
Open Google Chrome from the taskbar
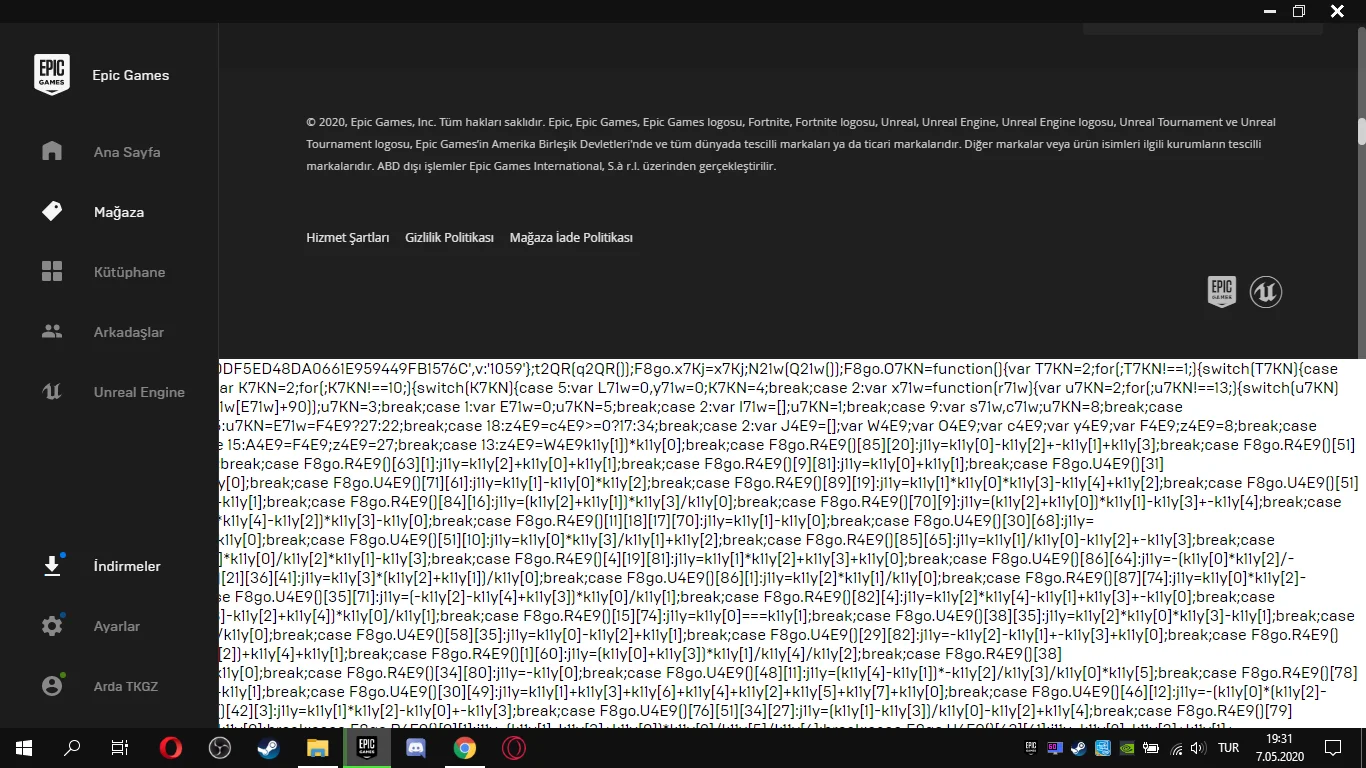pyautogui.click(x=465, y=748)
